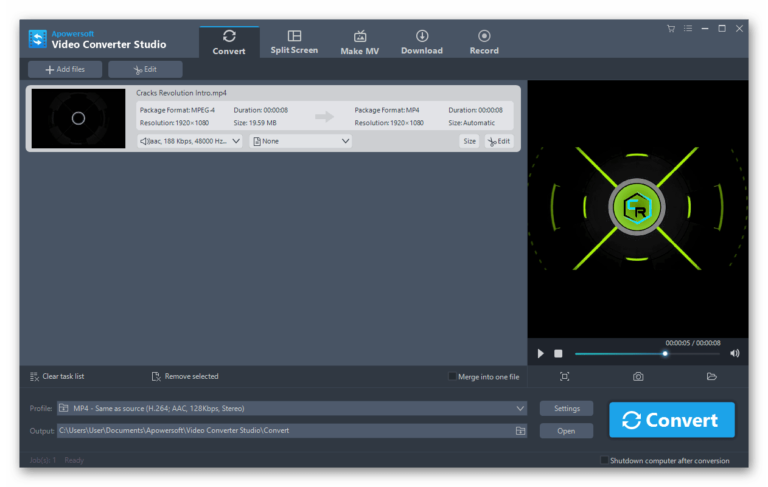Screen dimensions: 768x487
Task: Open the Make MV tab
Action: 360,42
